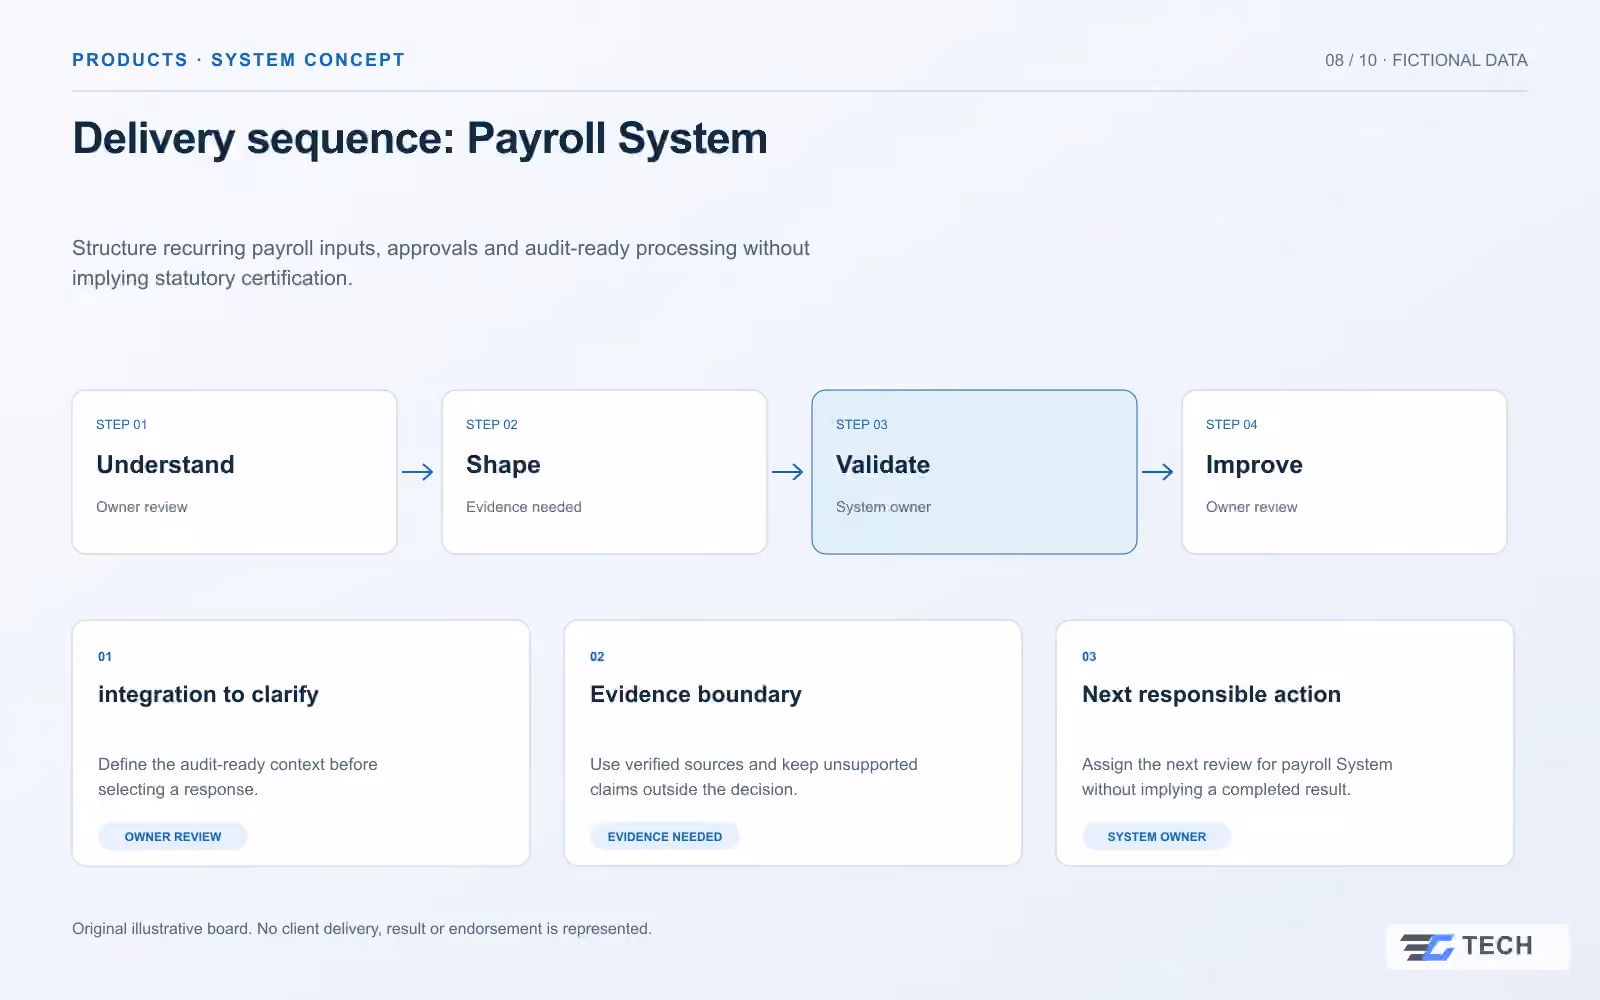Viewport: 1600px width, 1000px height.
Task: Click the '08 / 10 · FICTIONAL DATA' page indicator
Action: [1426, 60]
